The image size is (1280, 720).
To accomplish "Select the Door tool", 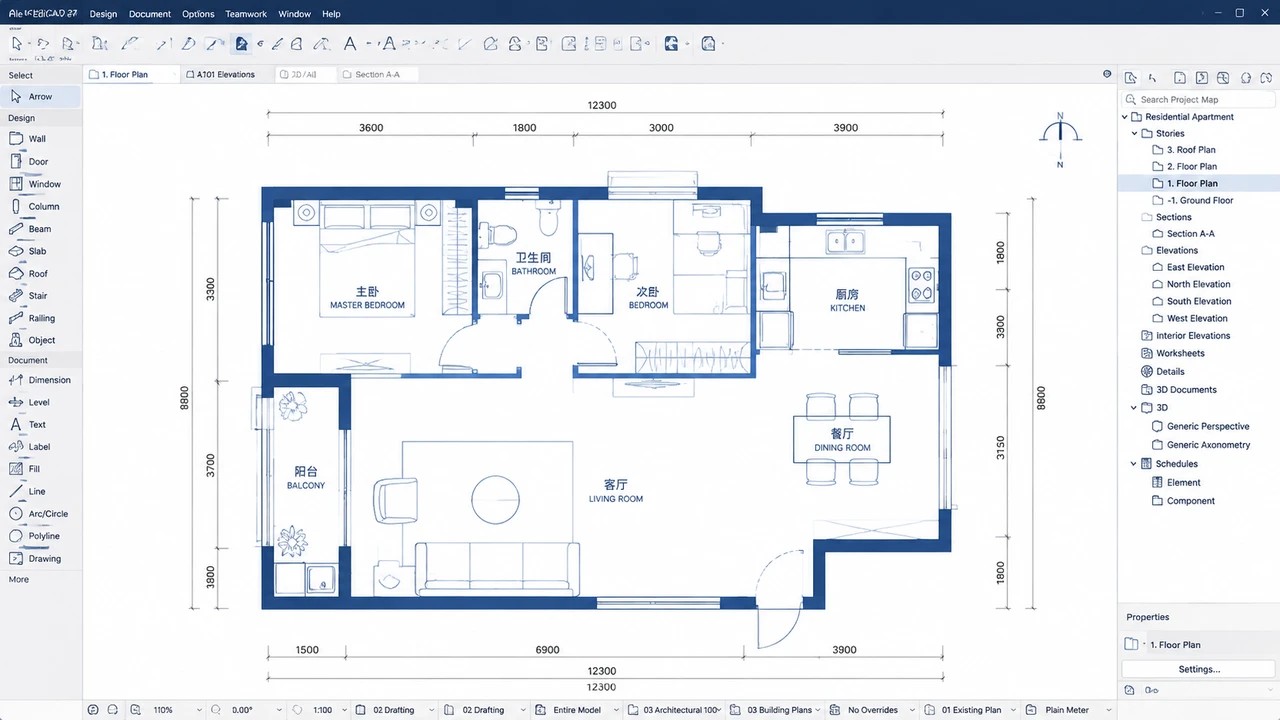I will (x=40, y=161).
